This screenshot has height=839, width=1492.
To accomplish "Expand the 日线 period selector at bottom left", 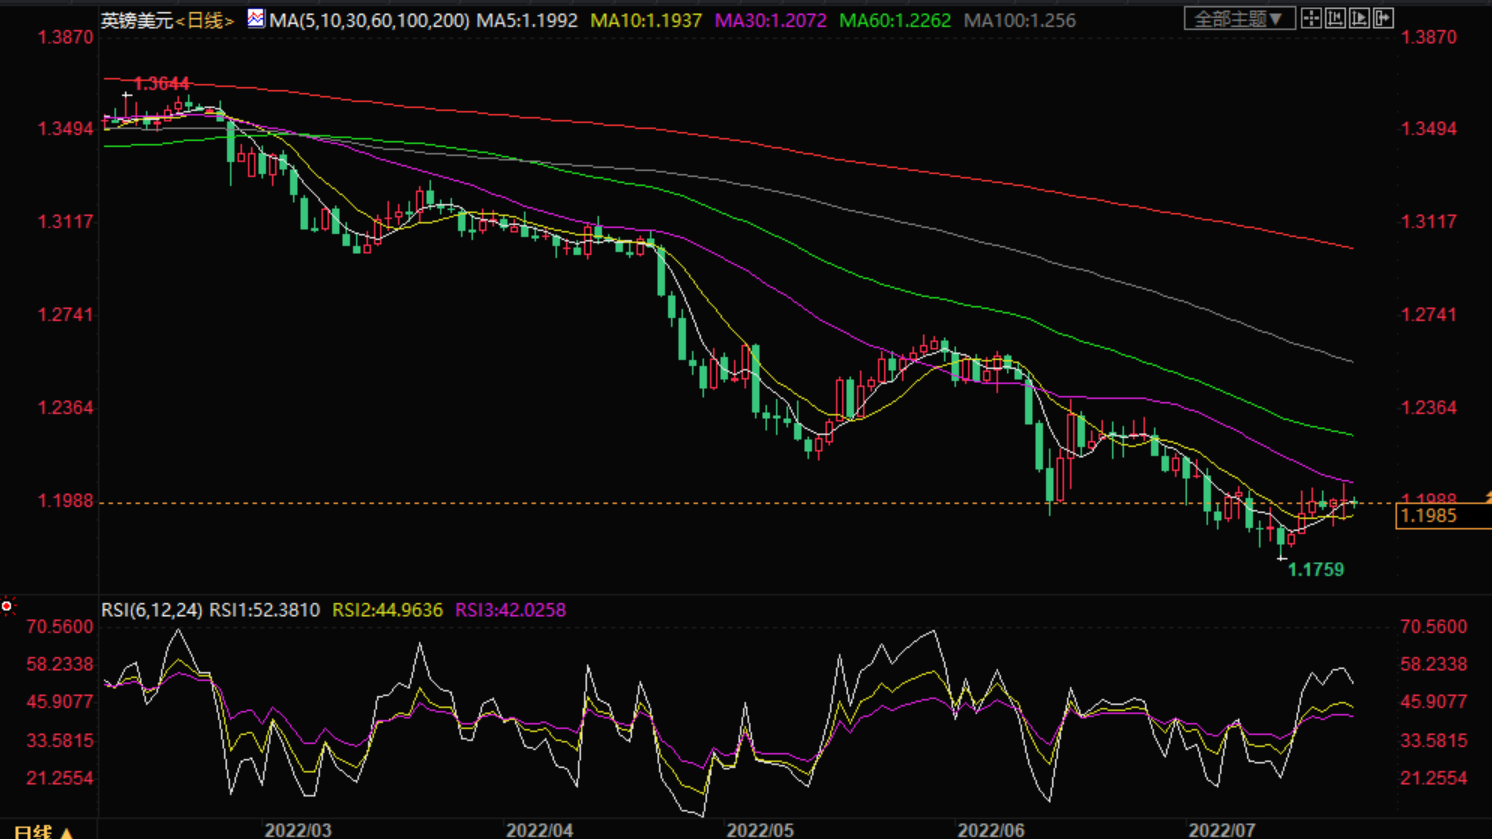I will [x=43, y=831].
